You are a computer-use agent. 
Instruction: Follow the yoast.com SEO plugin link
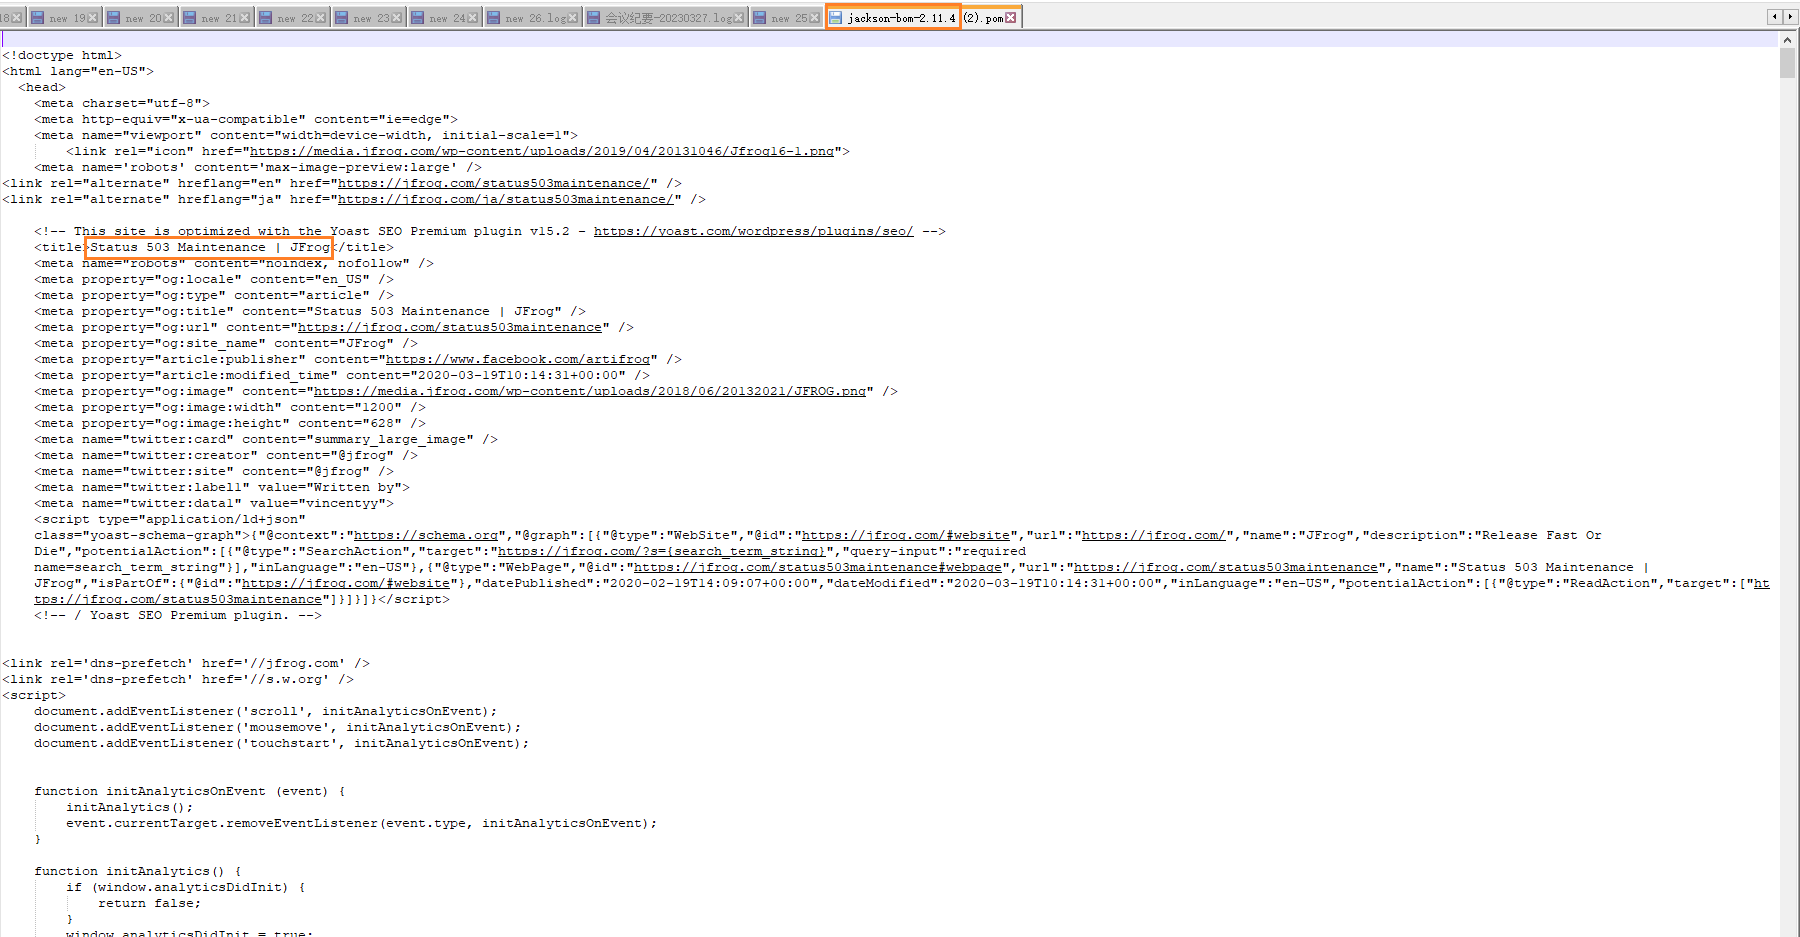754,232
